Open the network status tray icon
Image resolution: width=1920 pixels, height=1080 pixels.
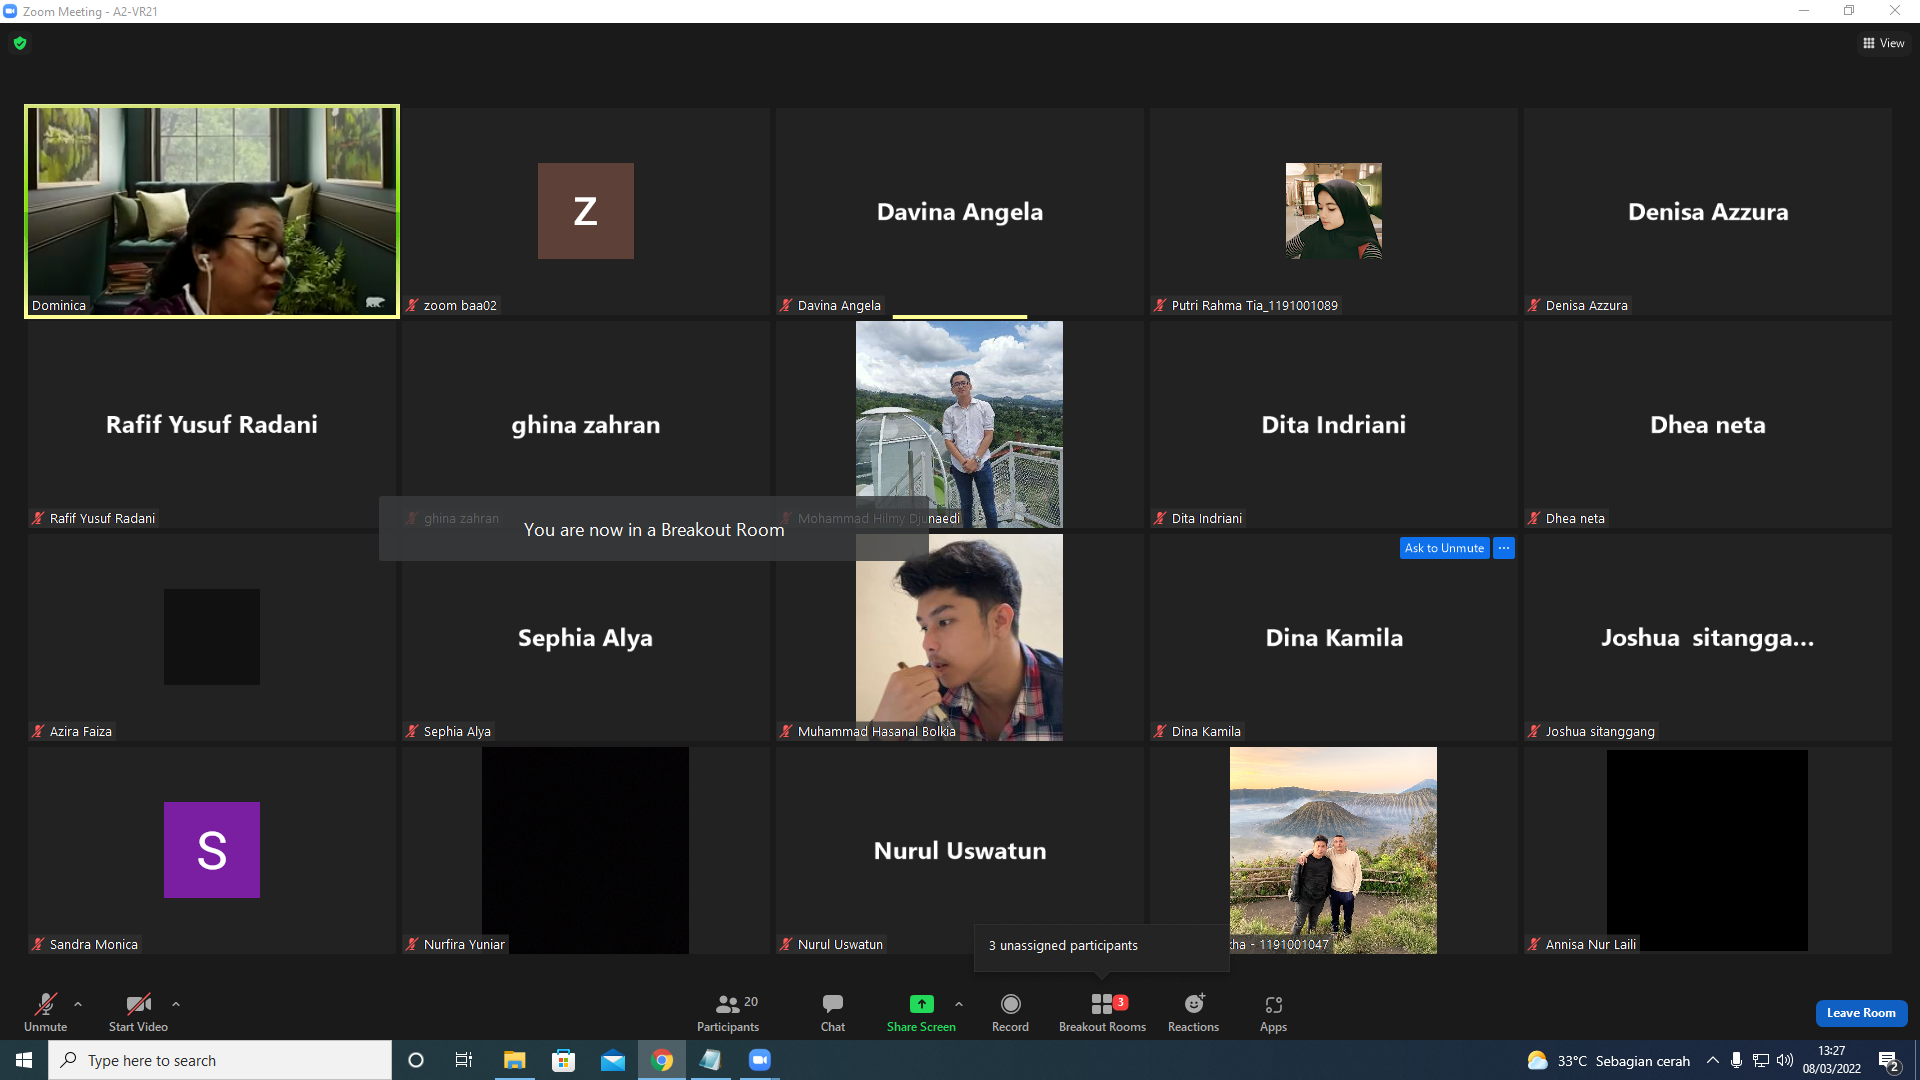[1761, 1060]
